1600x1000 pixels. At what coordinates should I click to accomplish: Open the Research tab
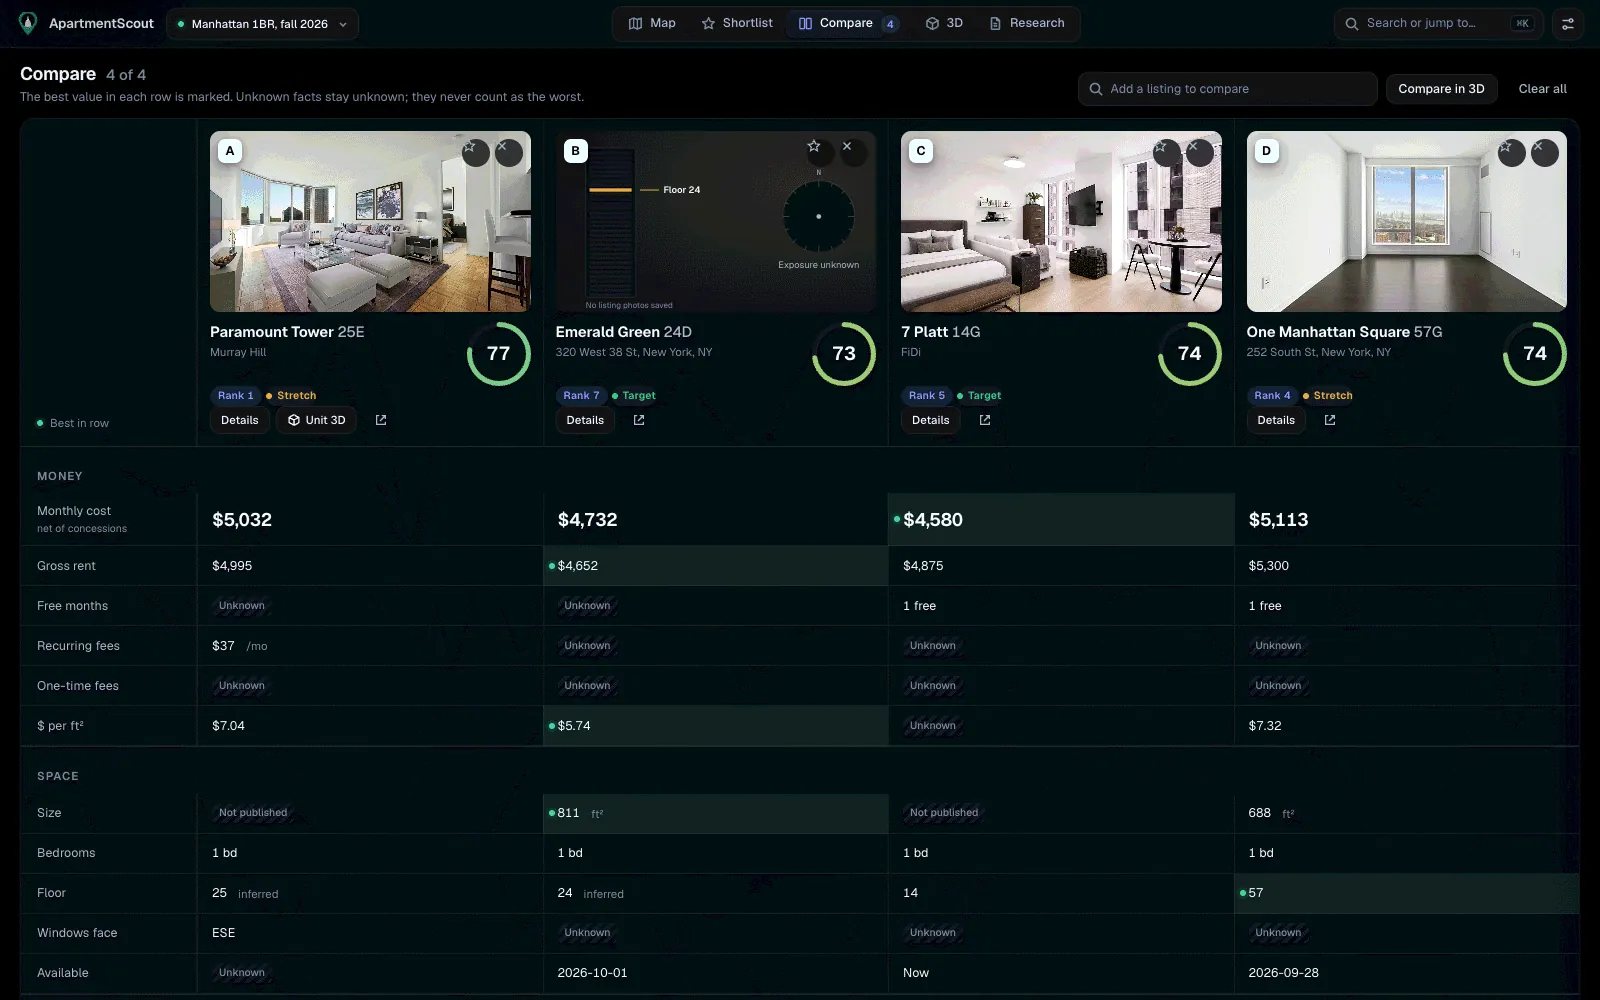click(1027, 23)
